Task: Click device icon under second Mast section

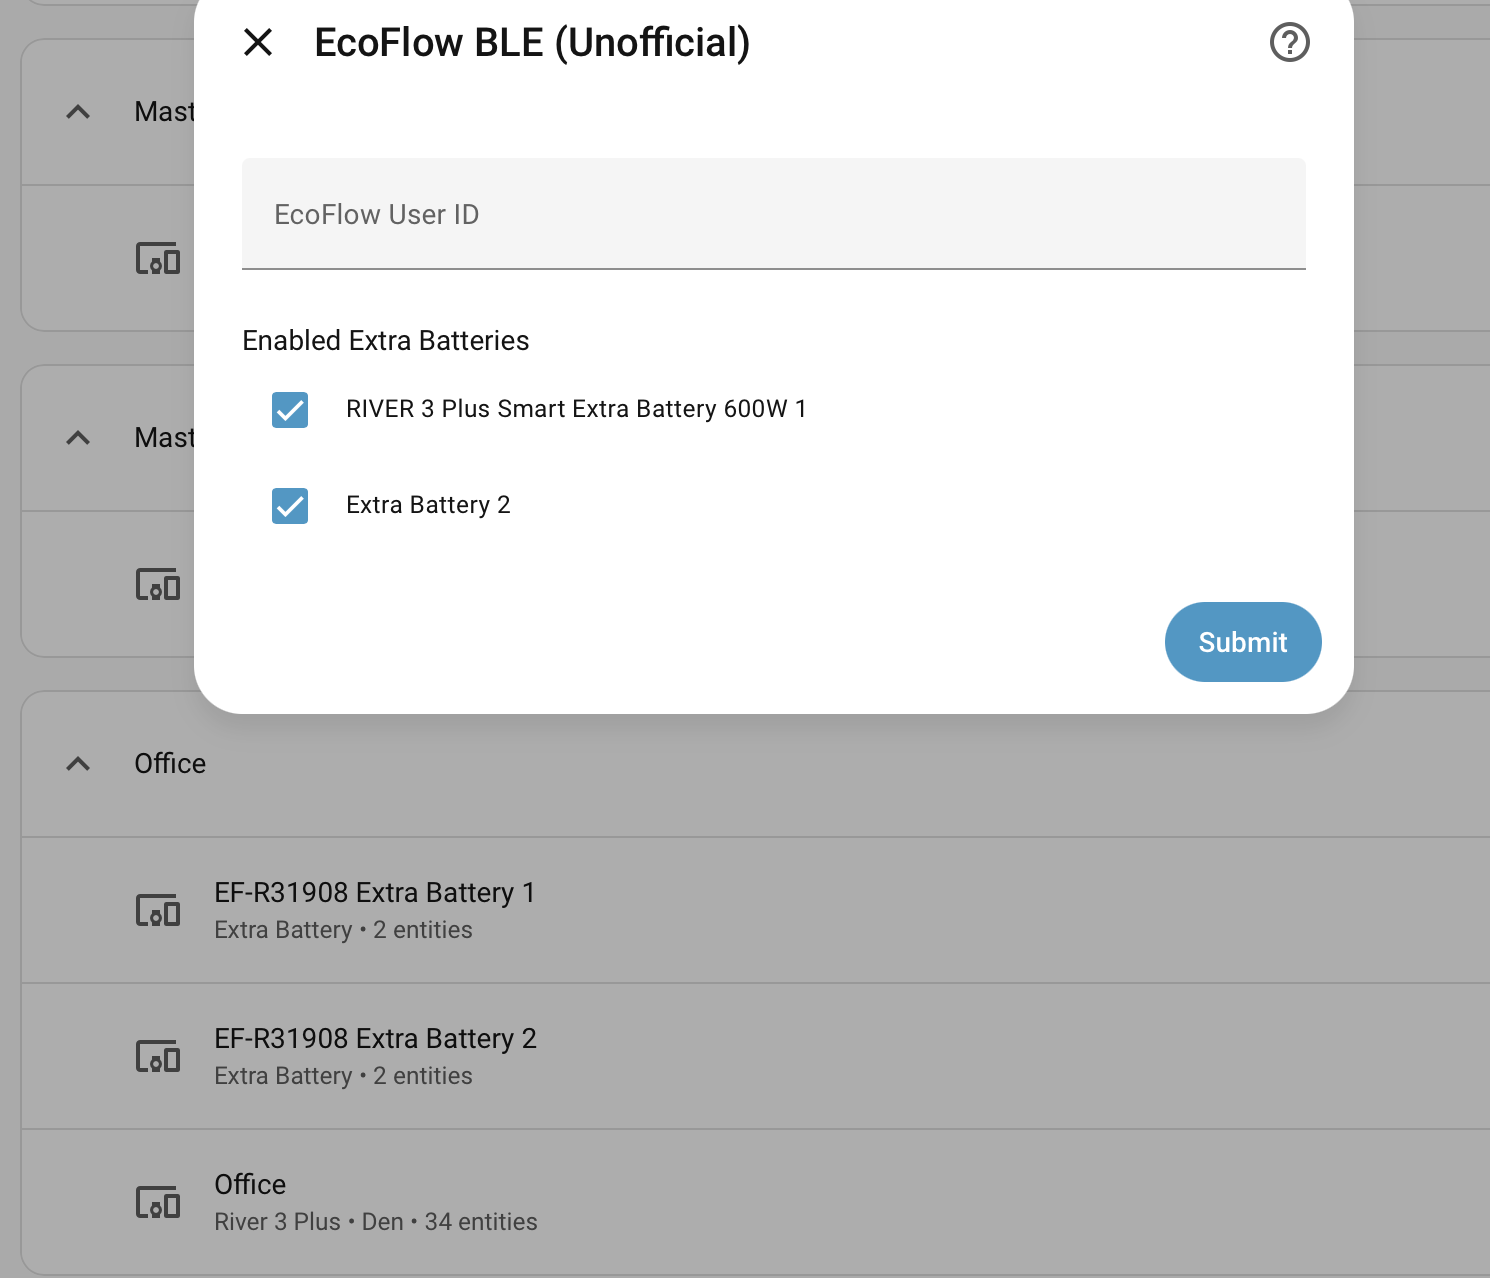Action: (158, 585)
